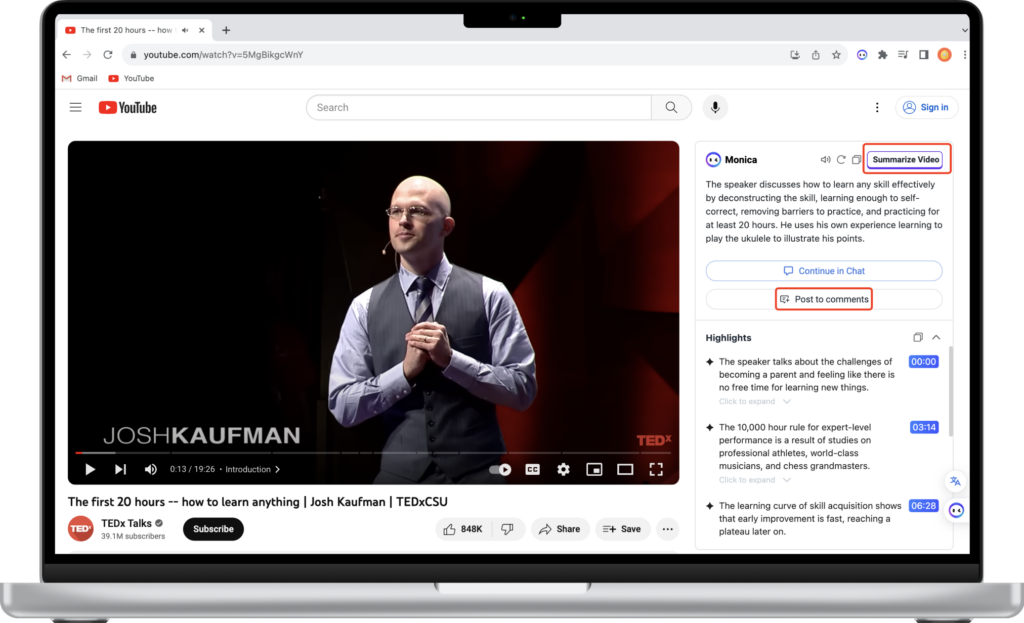Subscribe to TEDx Talks
Screen dimensions: 1024x623
[212, 529]
